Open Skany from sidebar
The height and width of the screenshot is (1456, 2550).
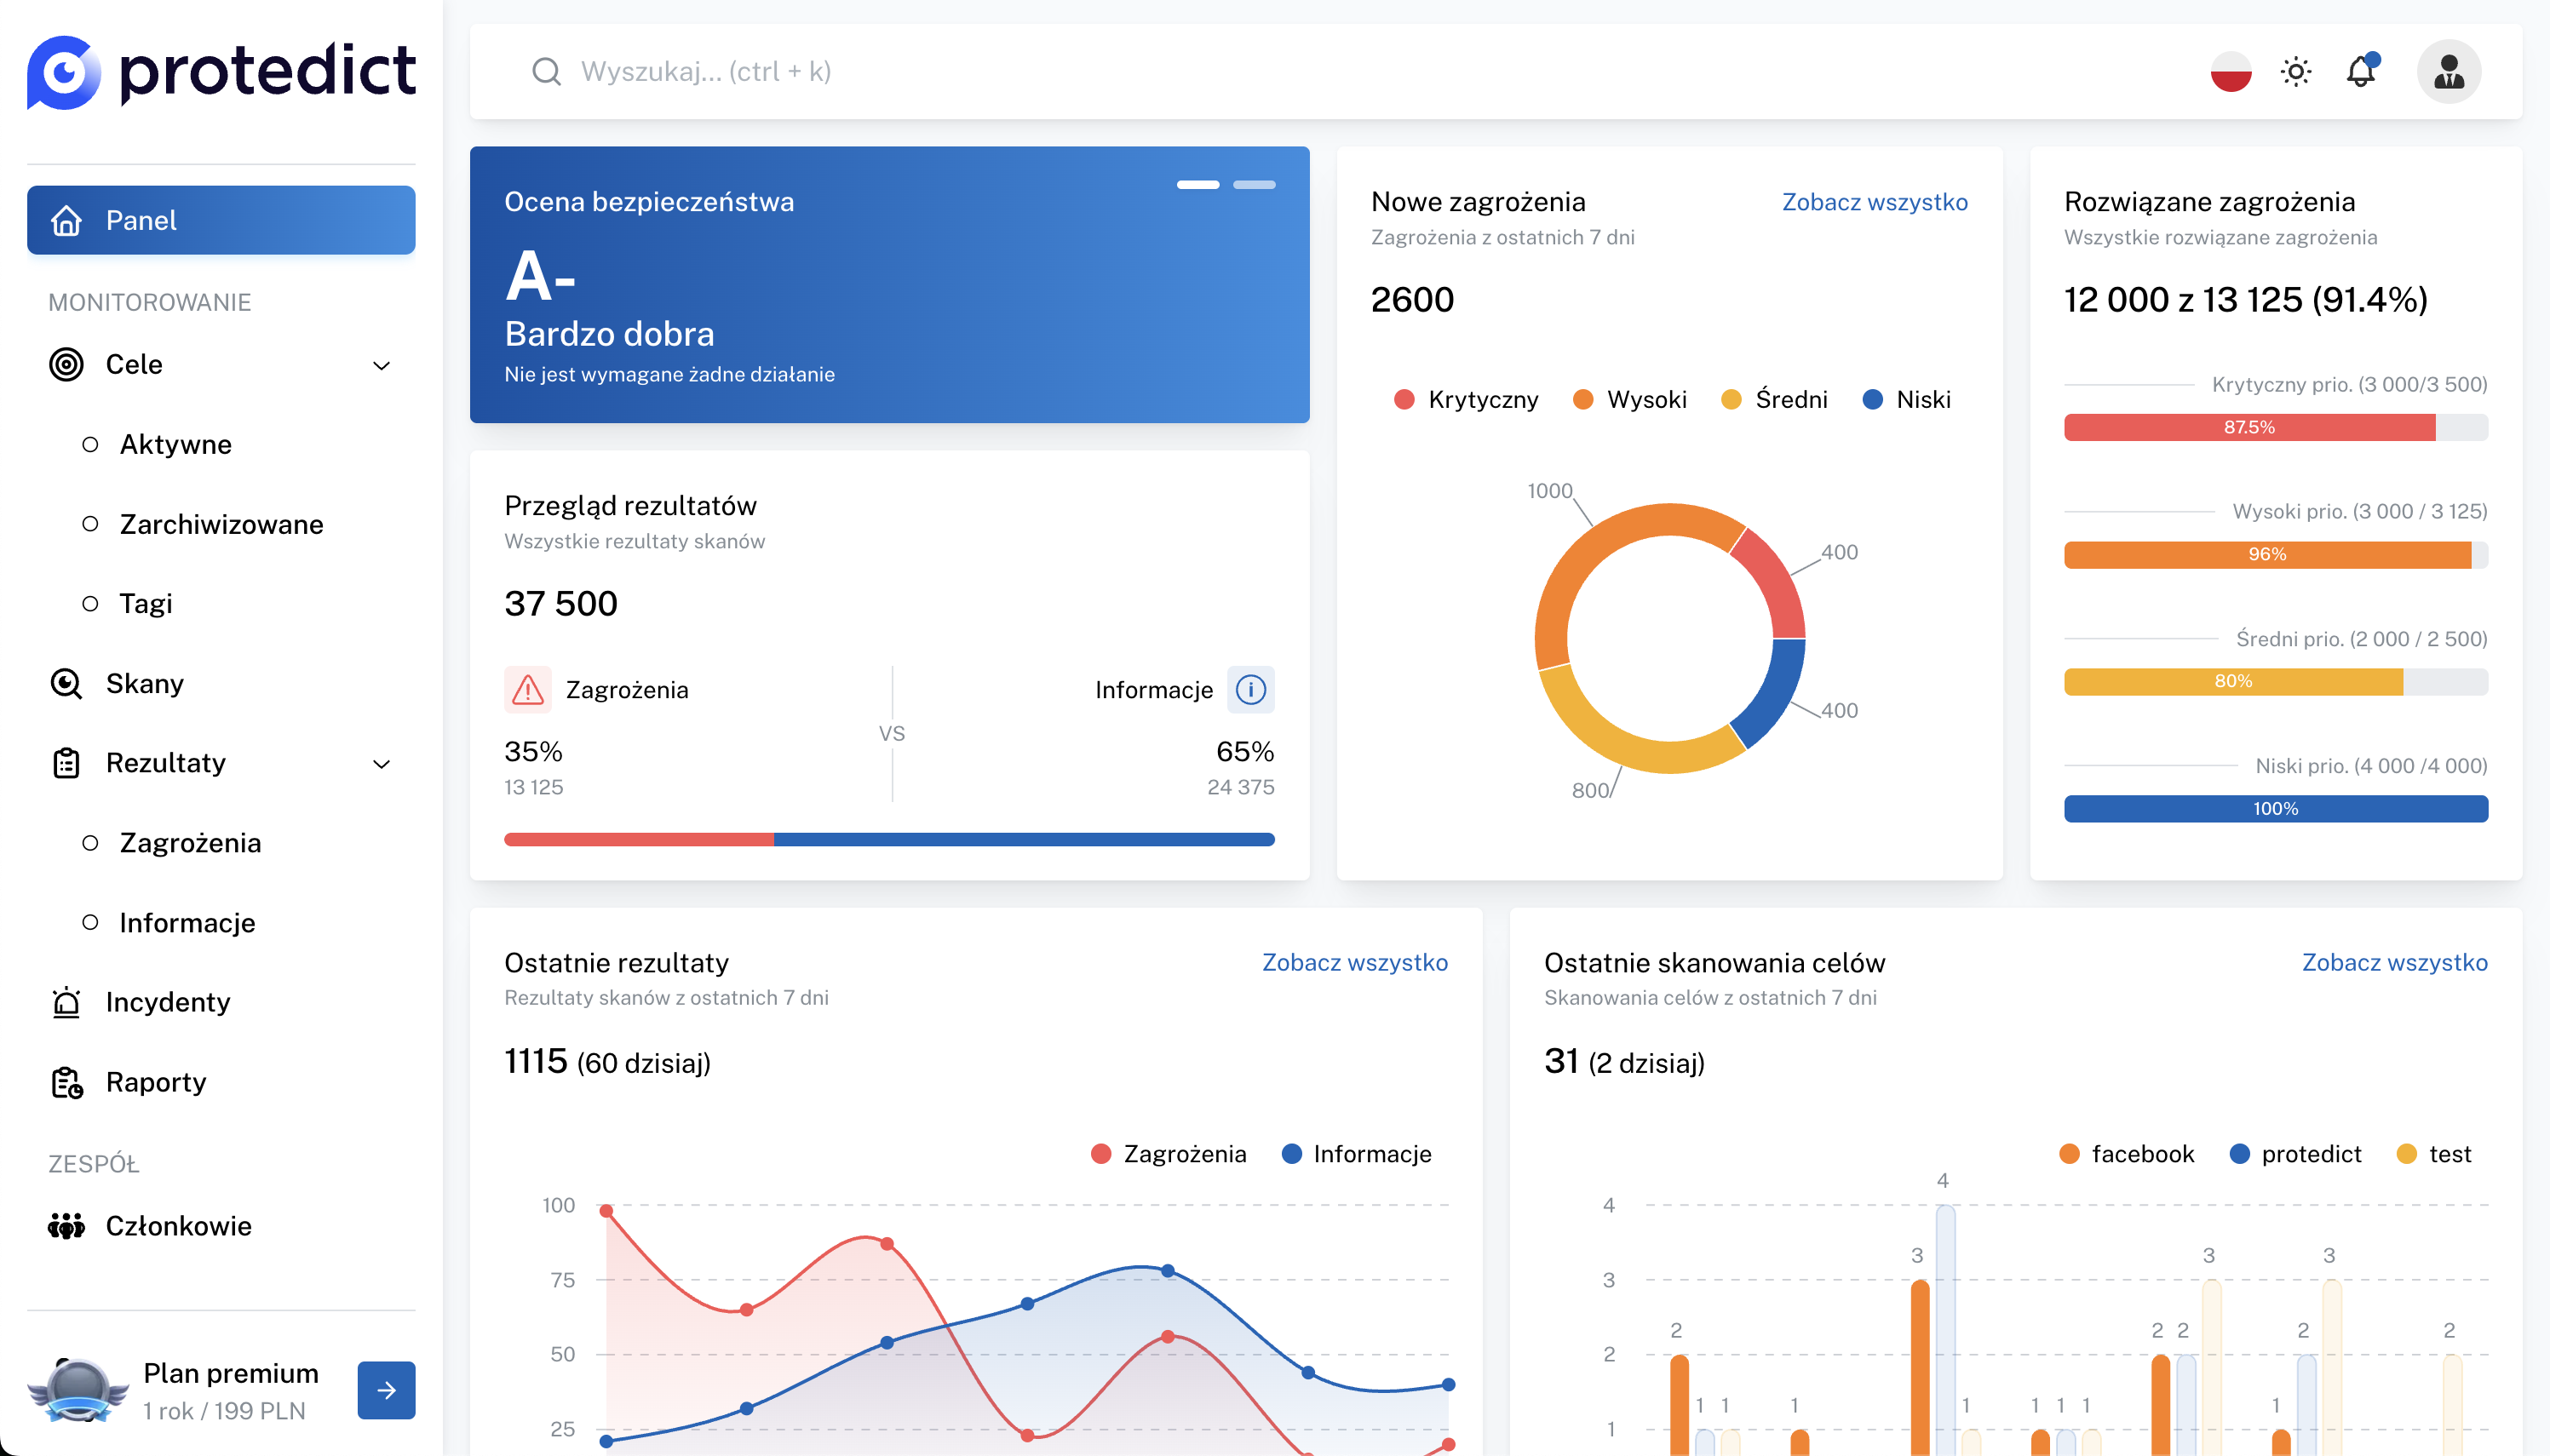(x=145, y=684)
